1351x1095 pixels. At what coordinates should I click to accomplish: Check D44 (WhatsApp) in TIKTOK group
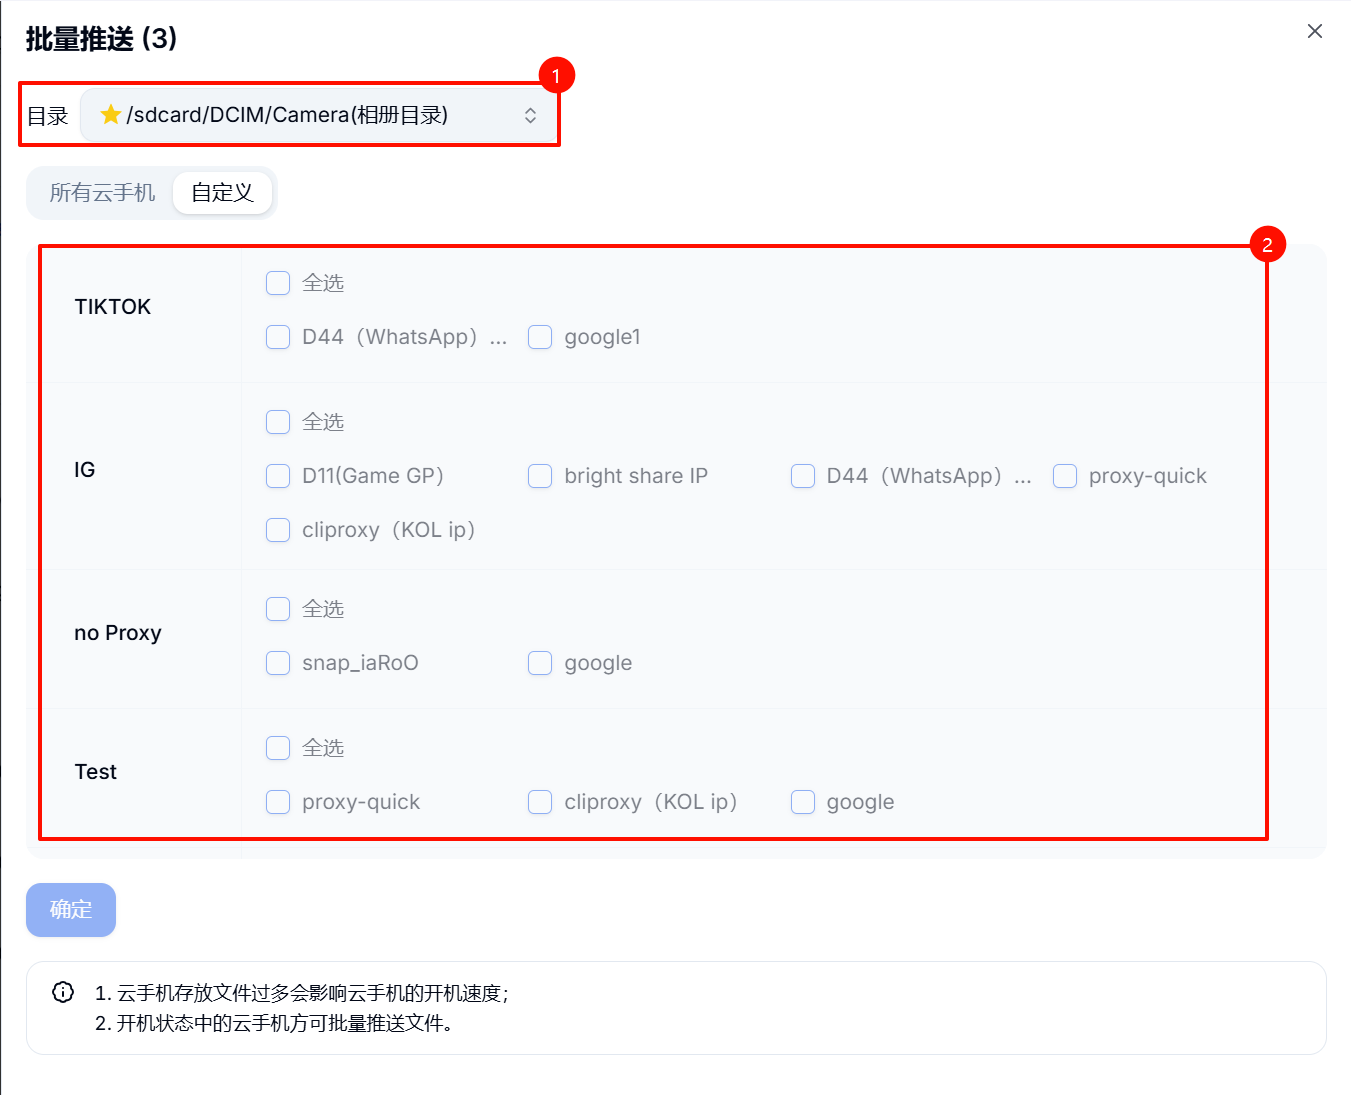277,337
